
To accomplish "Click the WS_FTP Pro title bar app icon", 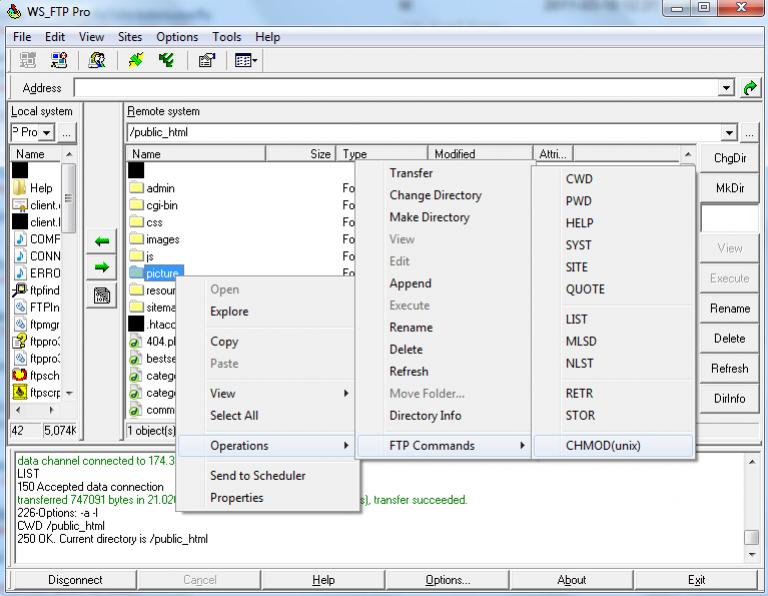I will coord(14,11).
